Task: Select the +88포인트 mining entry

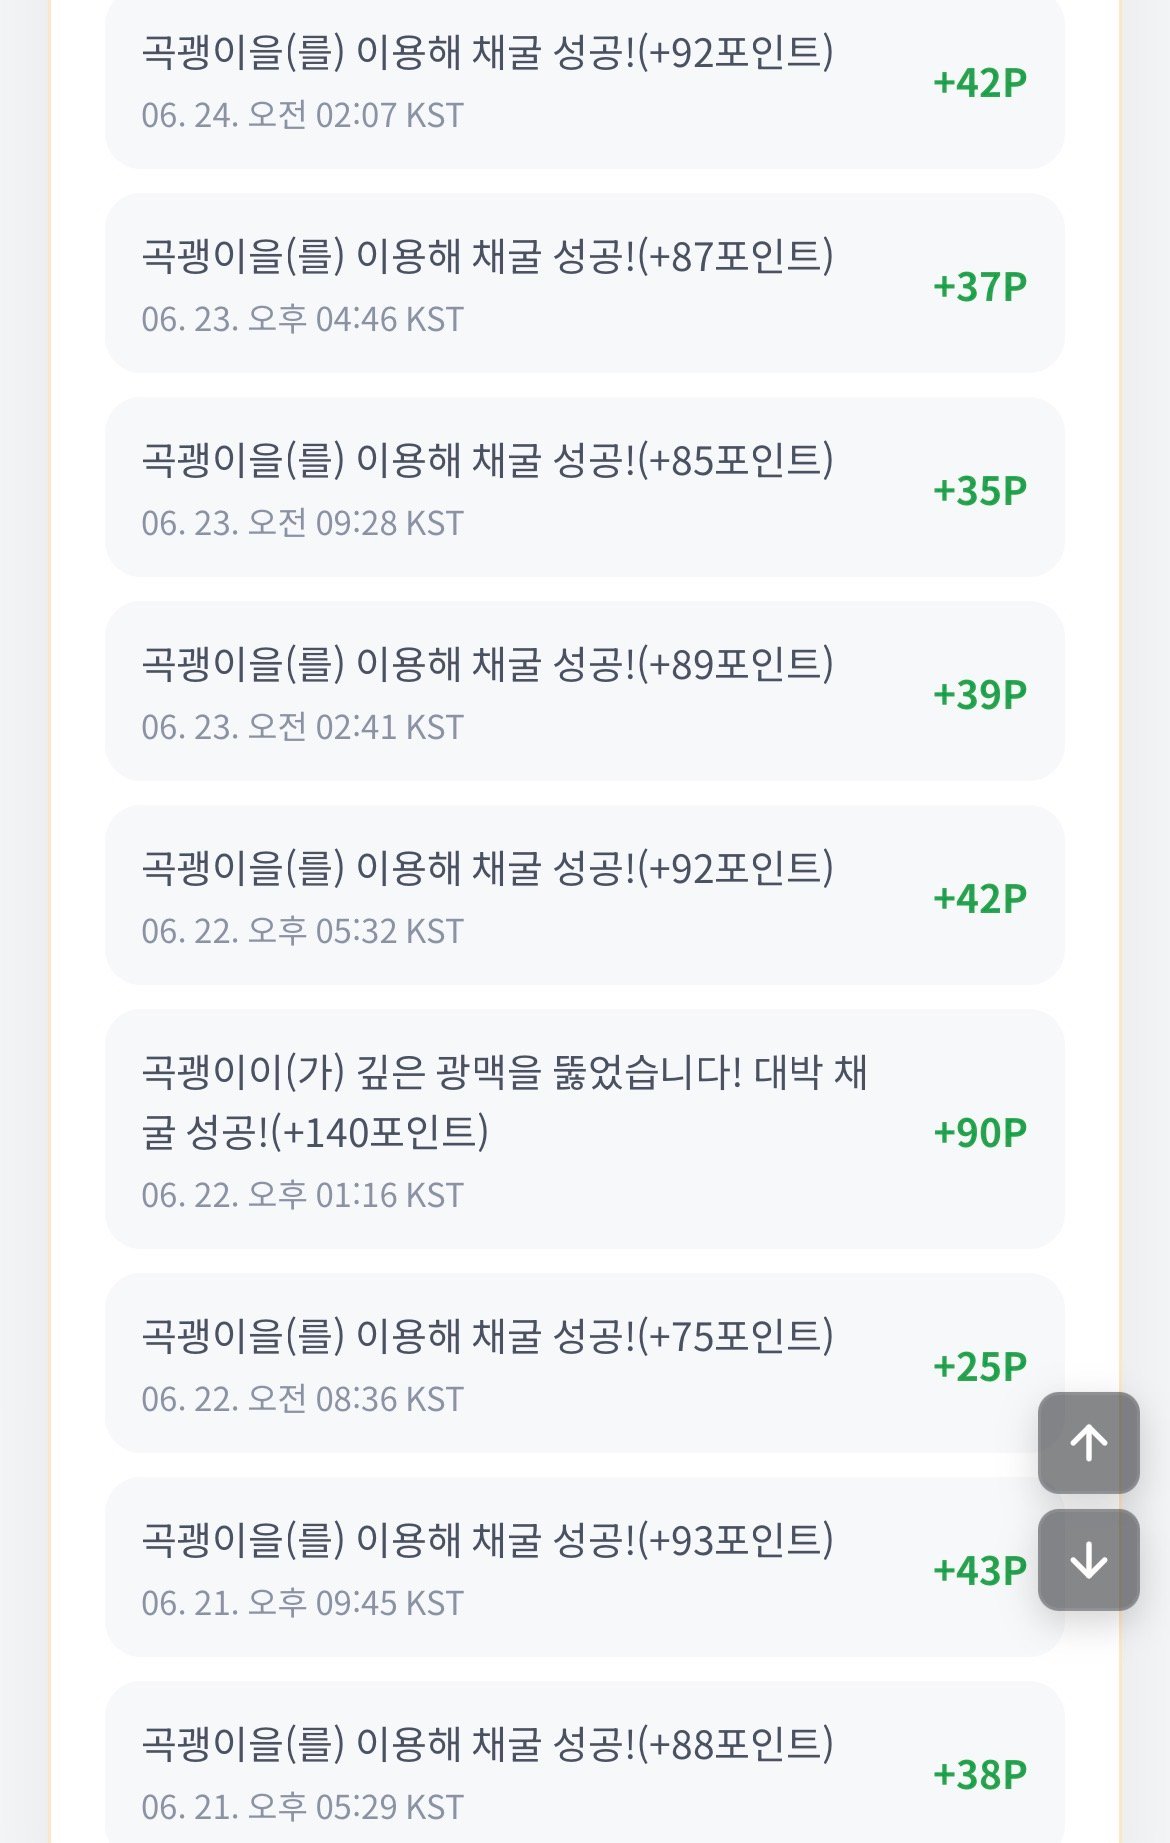Action: click(584, 1762)
